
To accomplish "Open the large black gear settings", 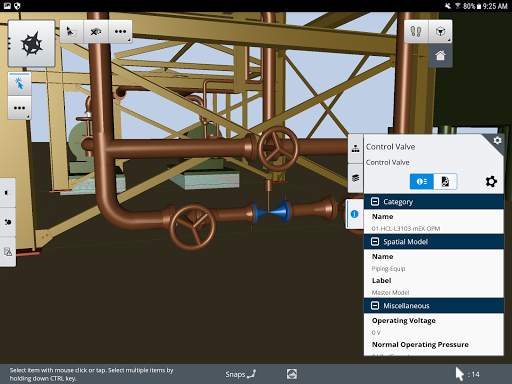I will [491, 182].
